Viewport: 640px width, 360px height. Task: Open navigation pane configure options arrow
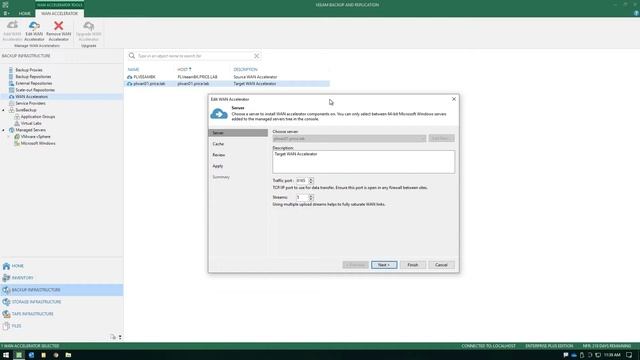[x=120, y=337]
